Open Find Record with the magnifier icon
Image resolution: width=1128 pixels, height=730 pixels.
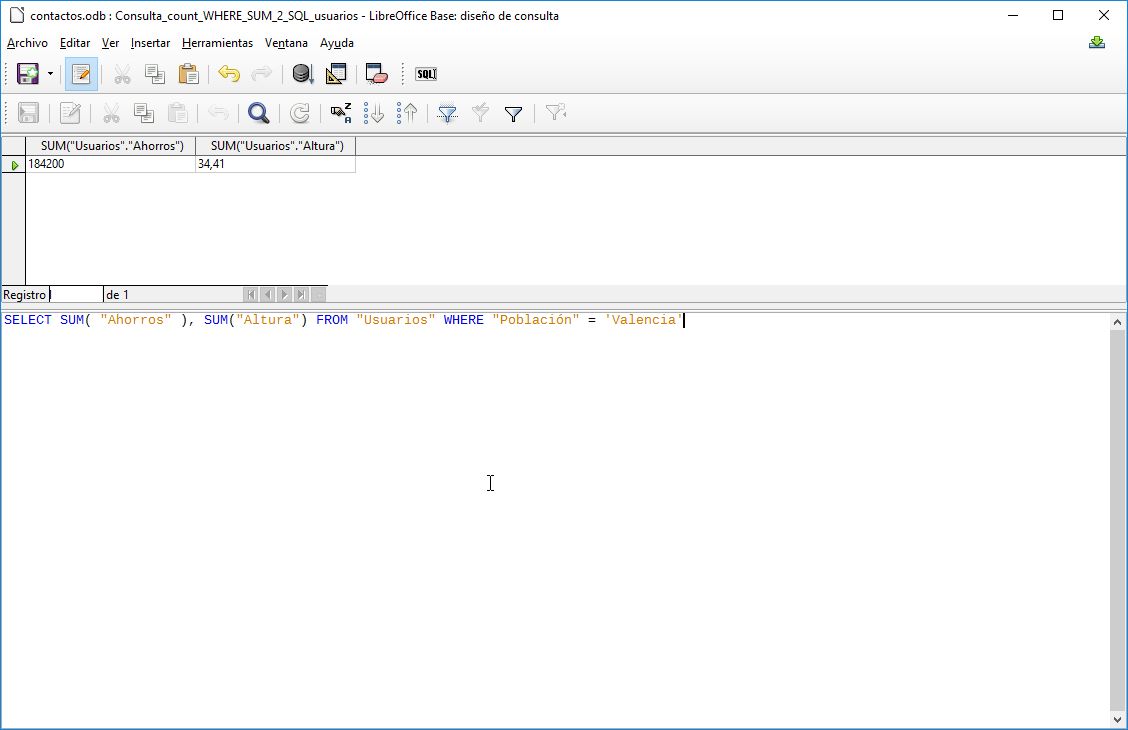[258, 113]
